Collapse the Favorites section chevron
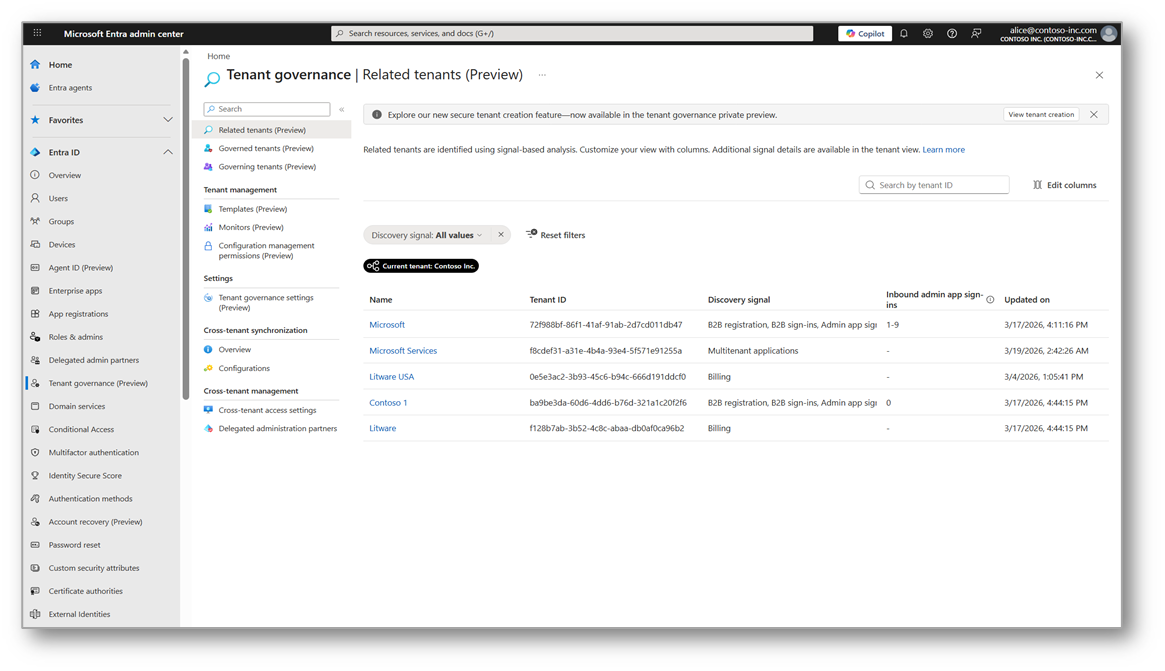 pos(168,120)
